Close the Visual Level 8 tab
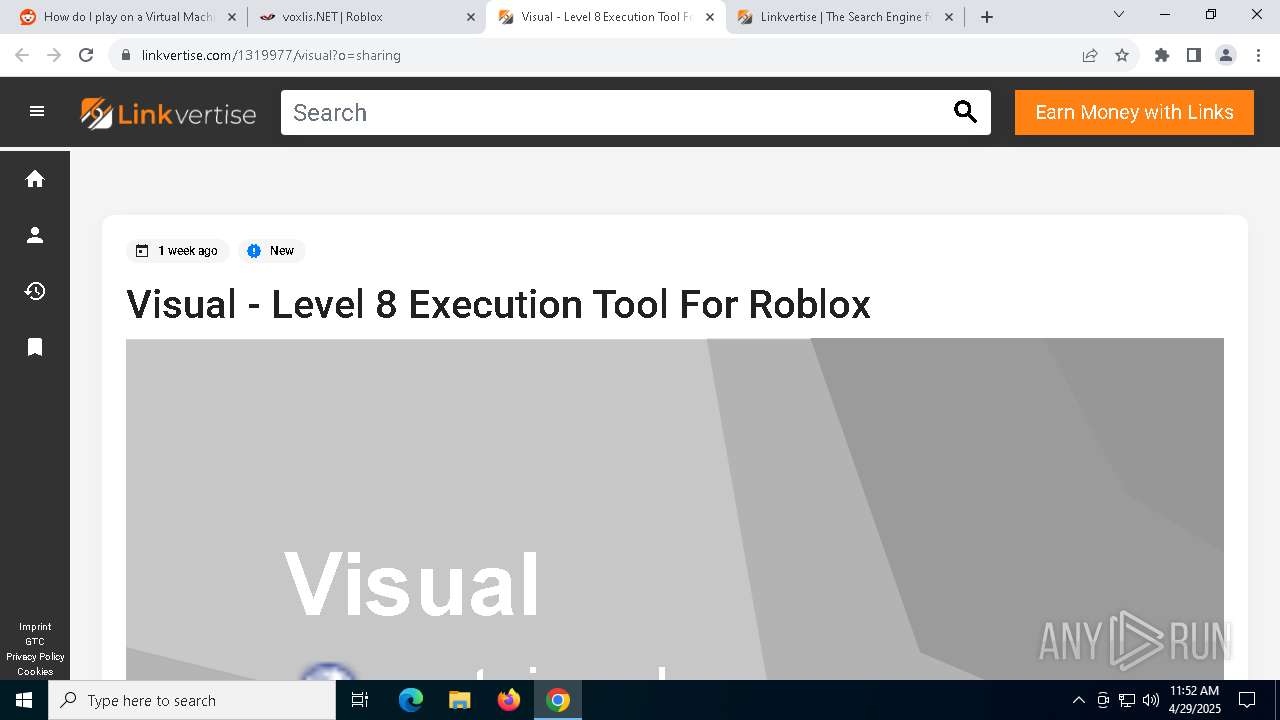The height and width of the screenshot is (720, 1280). pyautogui.click(x=710, y=17)
